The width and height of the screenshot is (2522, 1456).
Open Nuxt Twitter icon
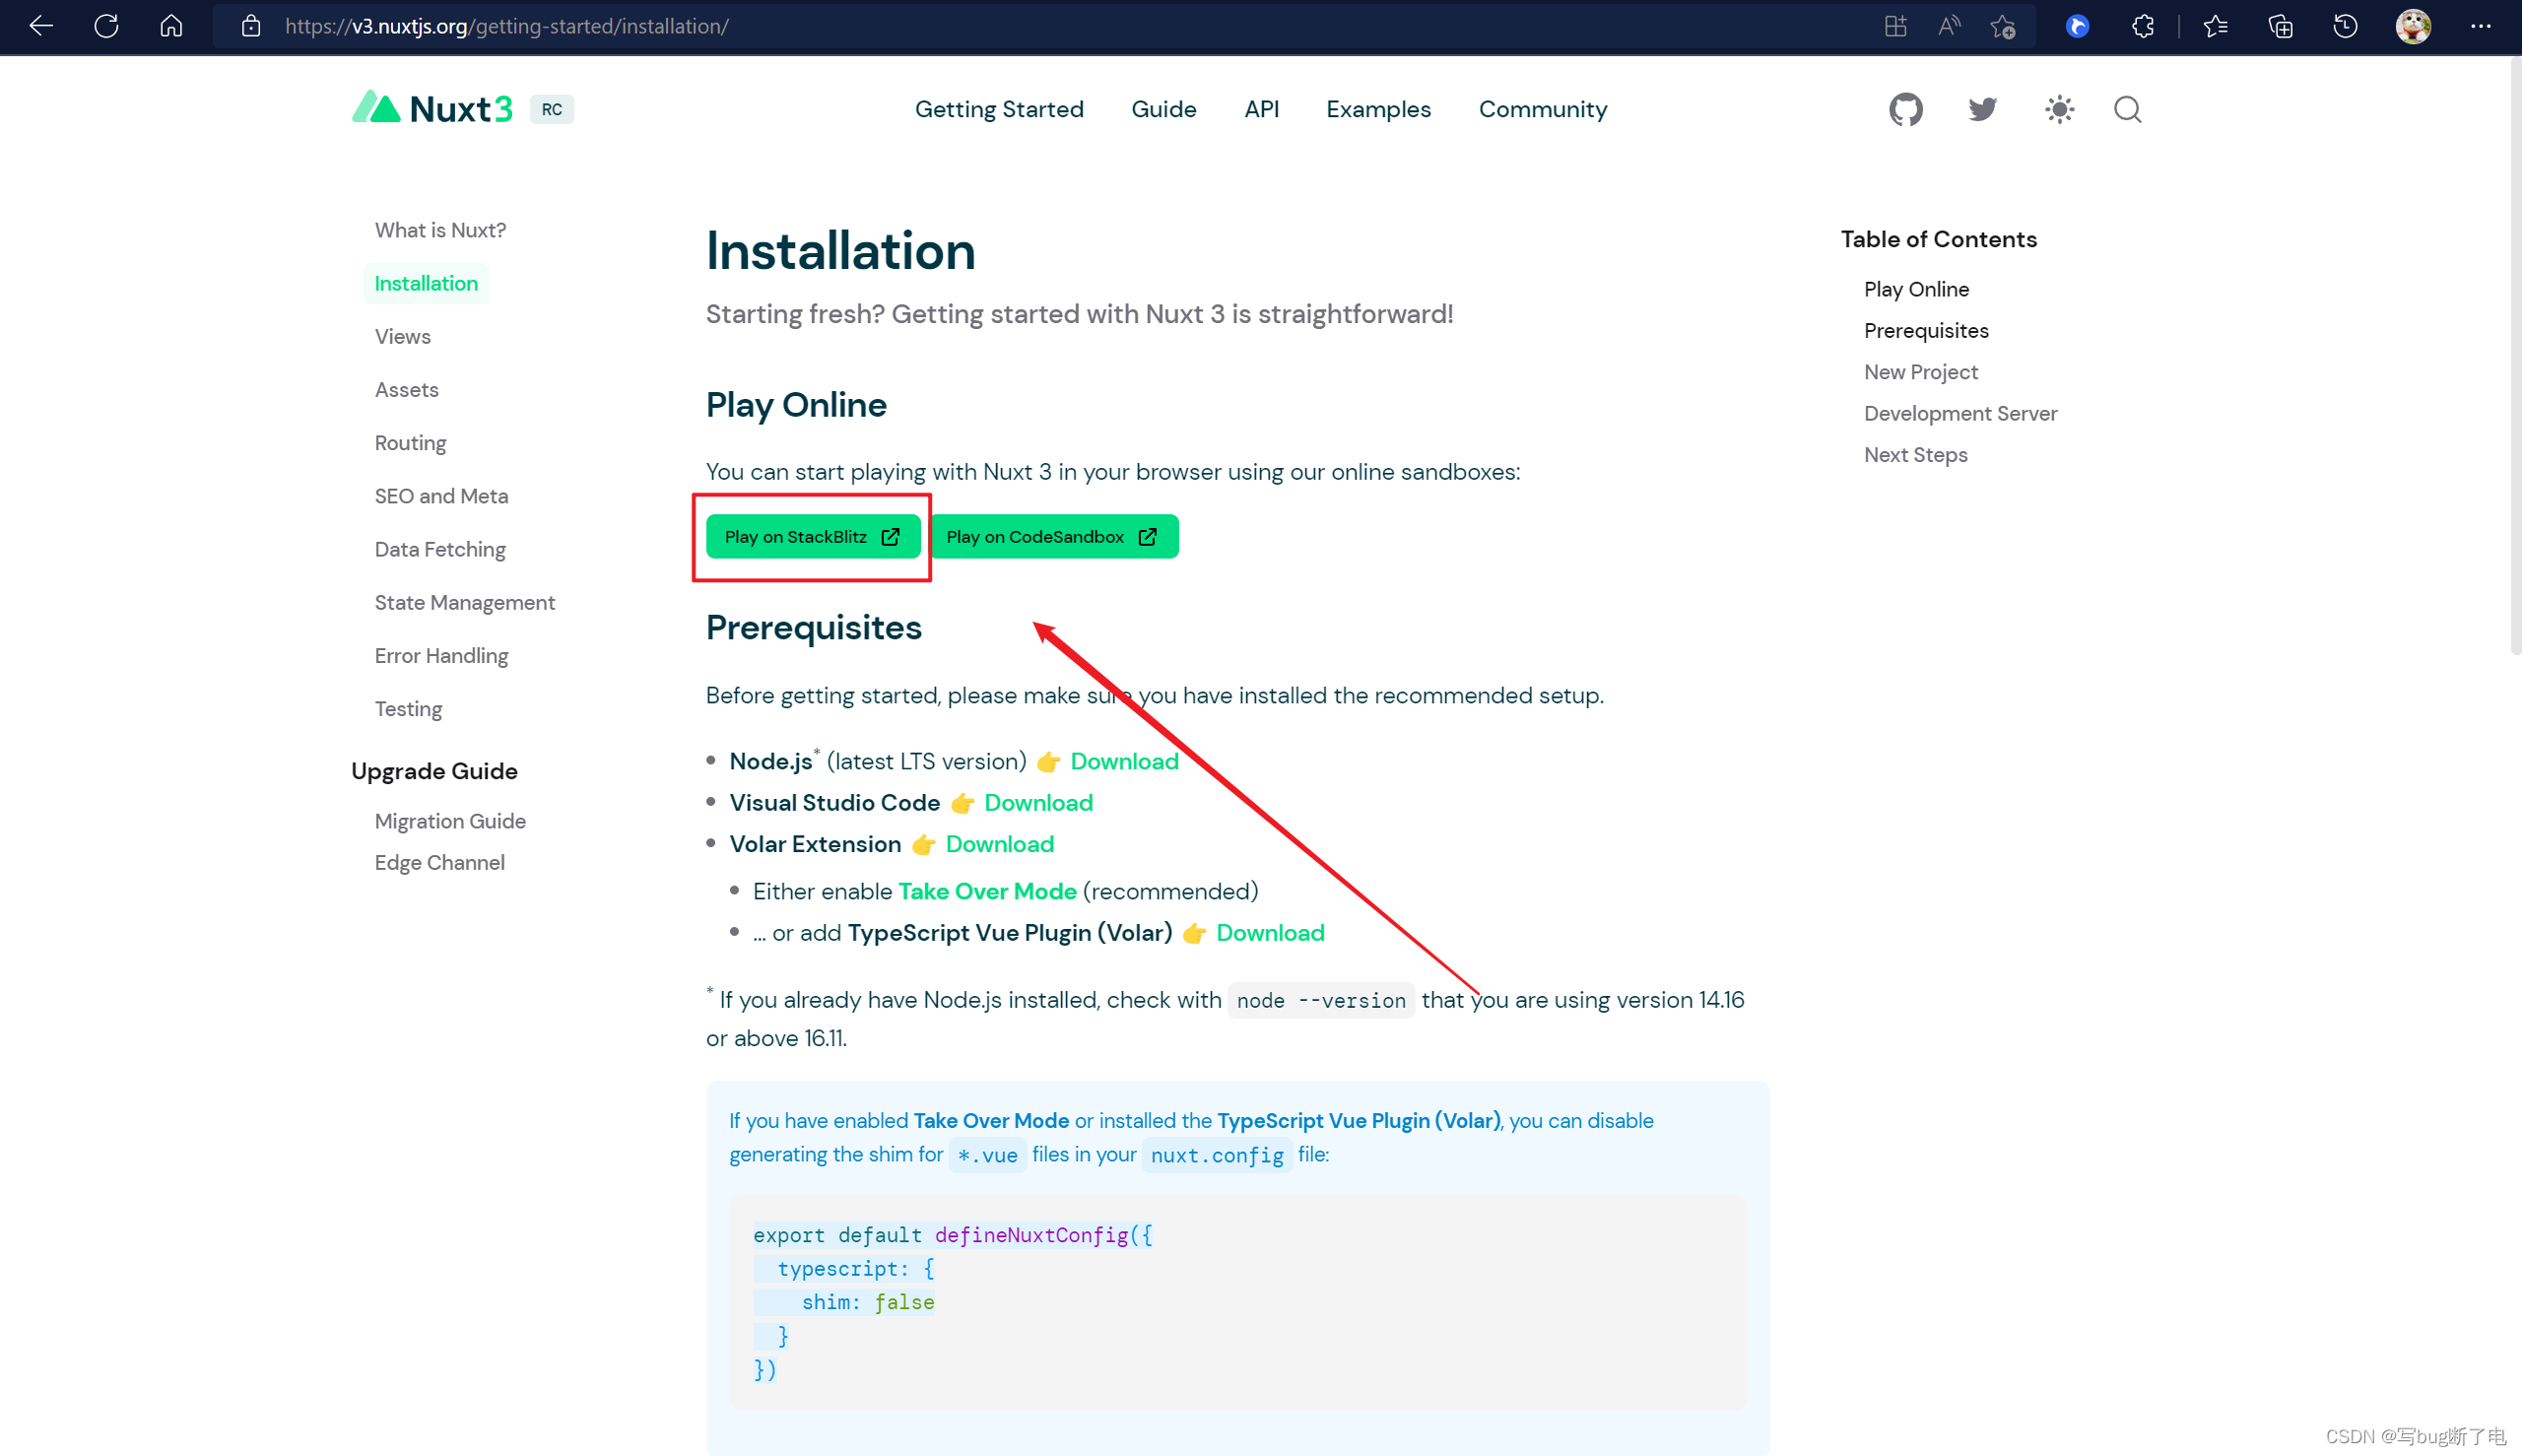click(1982, 109)
